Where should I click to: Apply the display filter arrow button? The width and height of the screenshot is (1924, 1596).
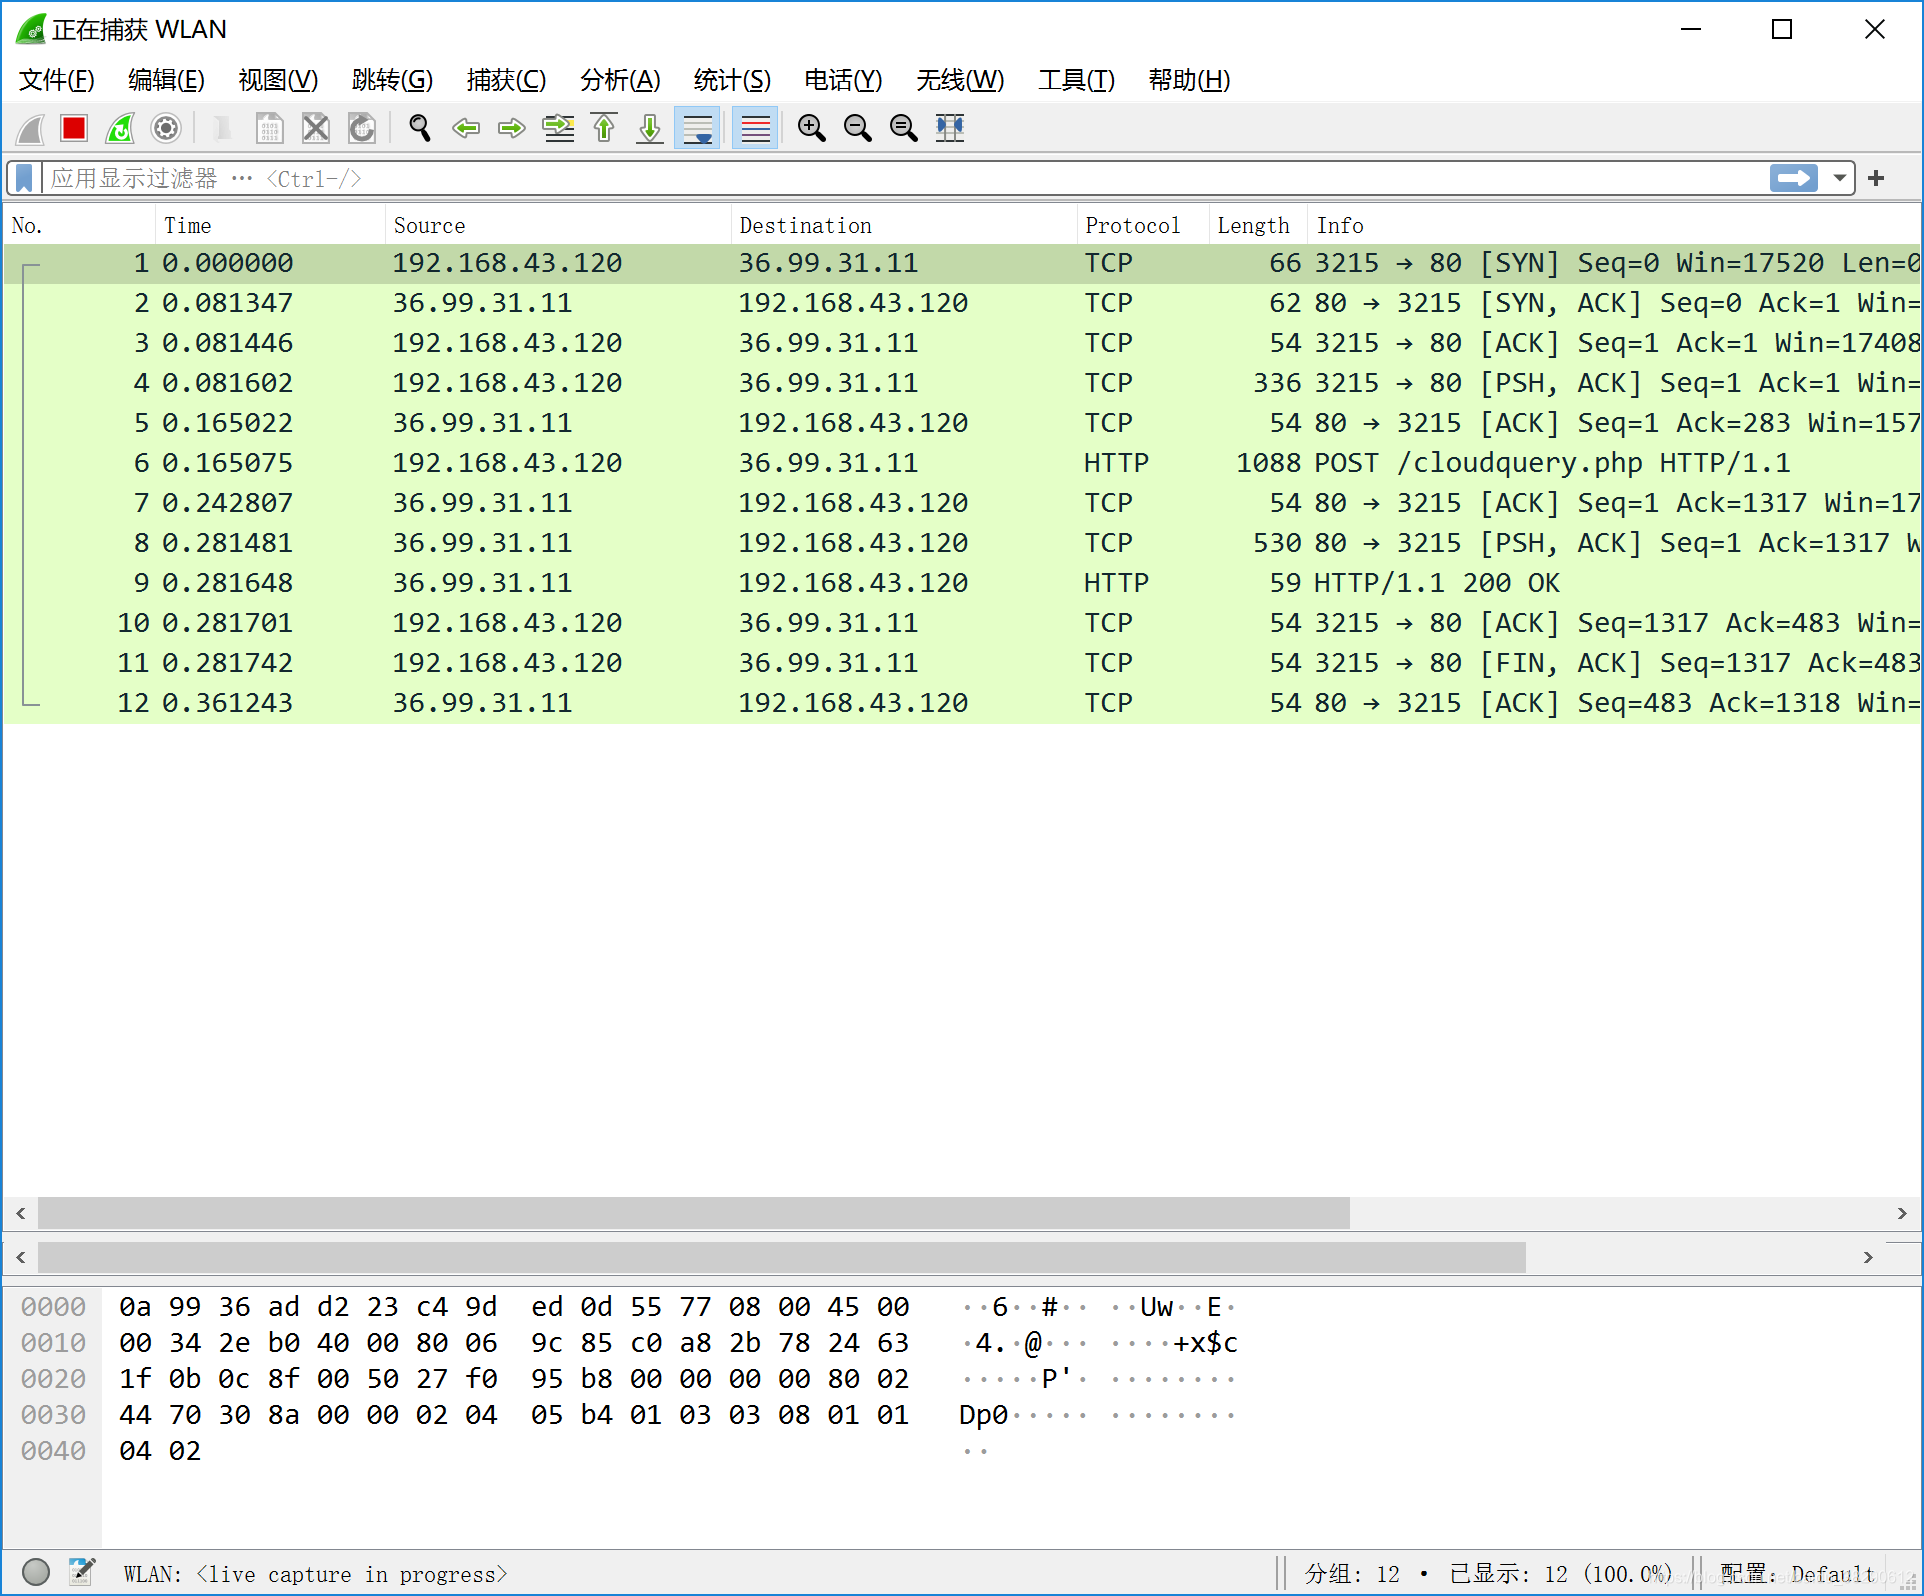(1793, 178)
